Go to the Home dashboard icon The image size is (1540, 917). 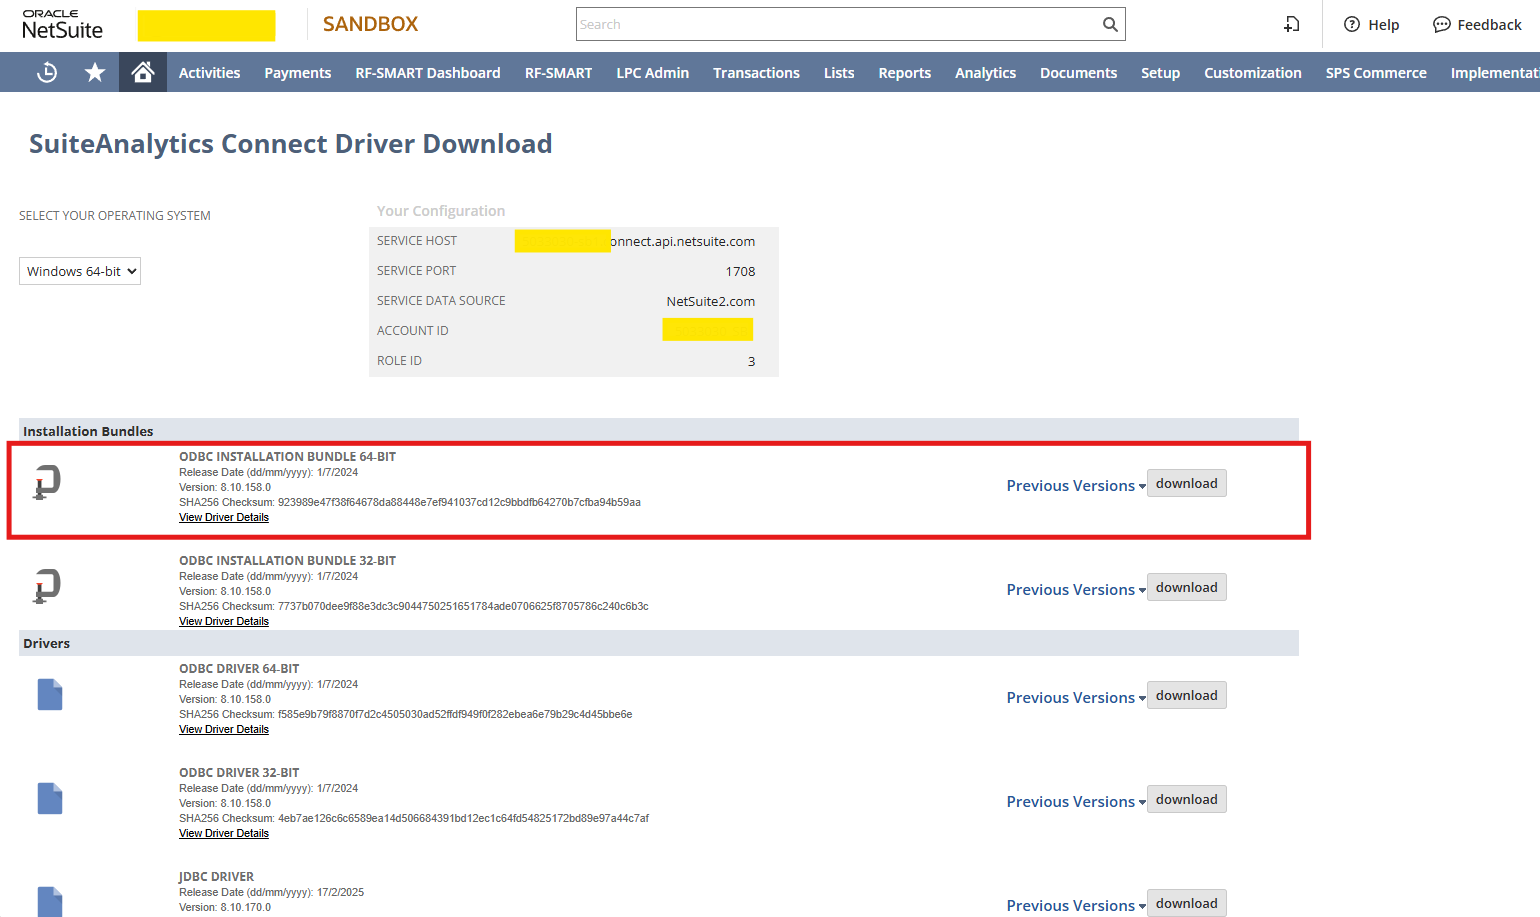[143, 72]
